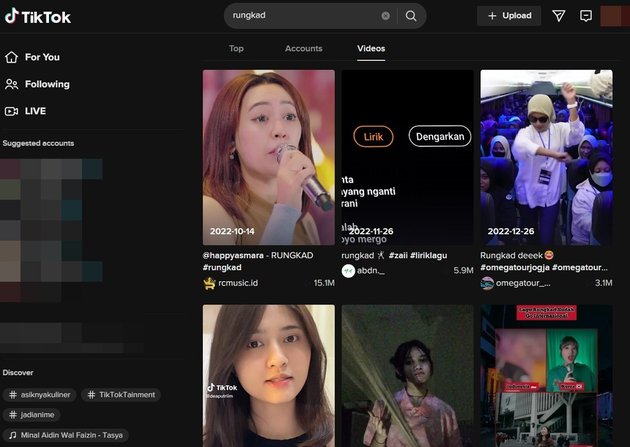
Task: Open rcmusic.id account link
Action: (238, 283)
